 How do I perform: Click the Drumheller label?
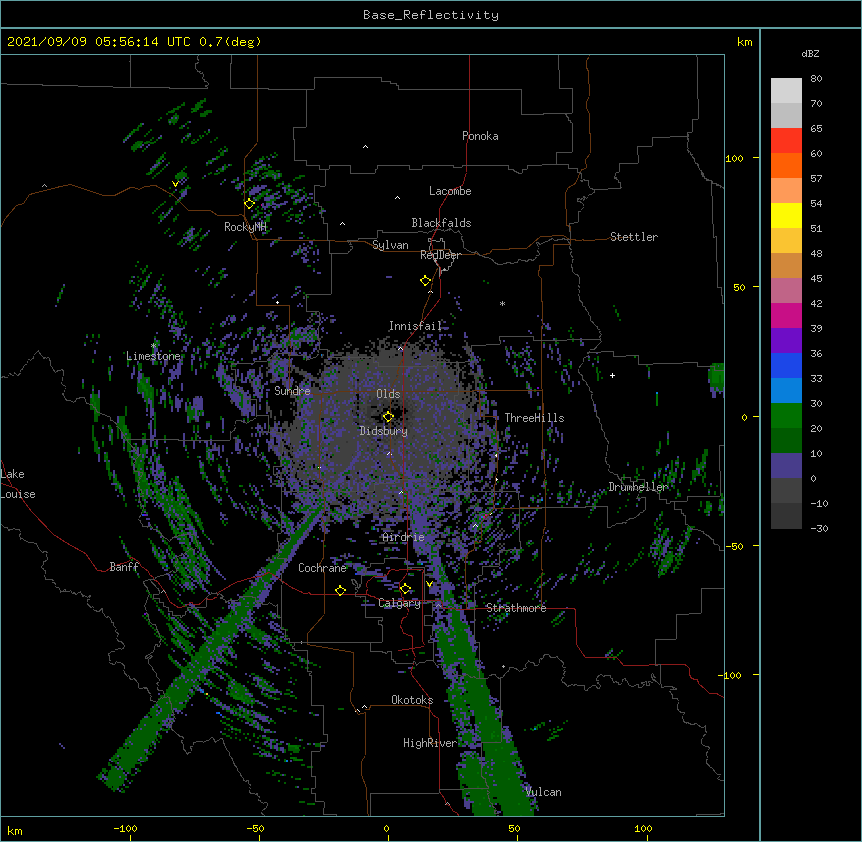(638, 487)
